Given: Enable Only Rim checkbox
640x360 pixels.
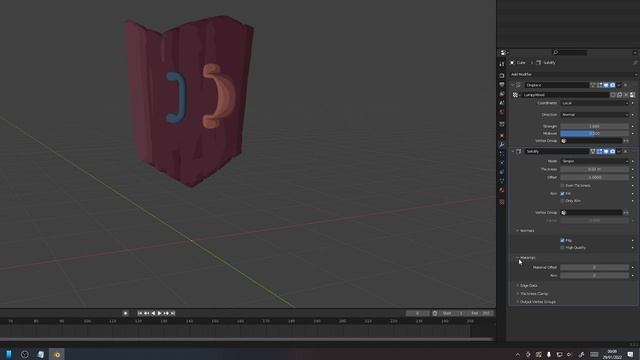Looking at the screenshot, I should click(562, 201).
